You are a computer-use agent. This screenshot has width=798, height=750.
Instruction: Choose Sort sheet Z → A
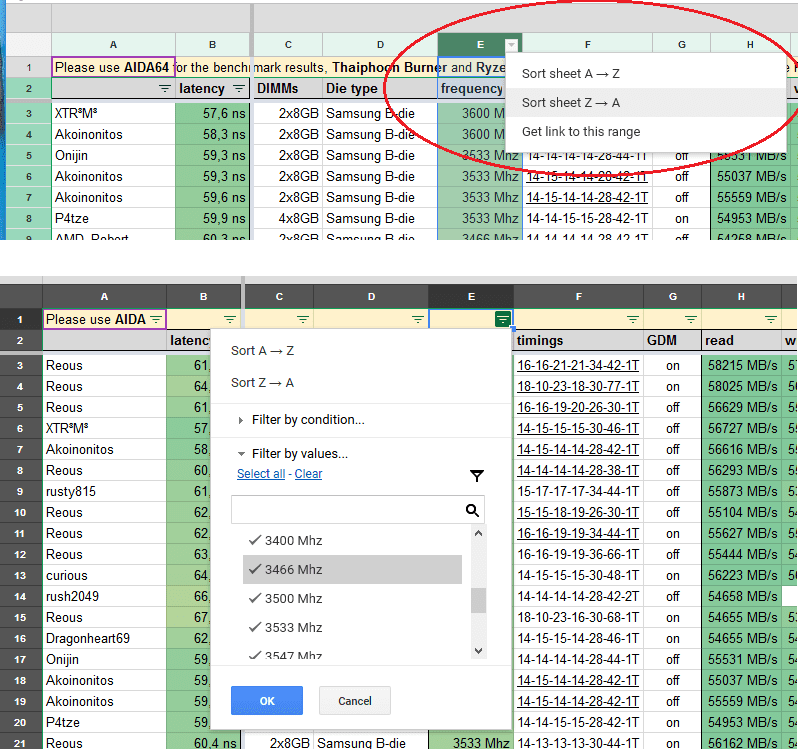tap(646, 103)
